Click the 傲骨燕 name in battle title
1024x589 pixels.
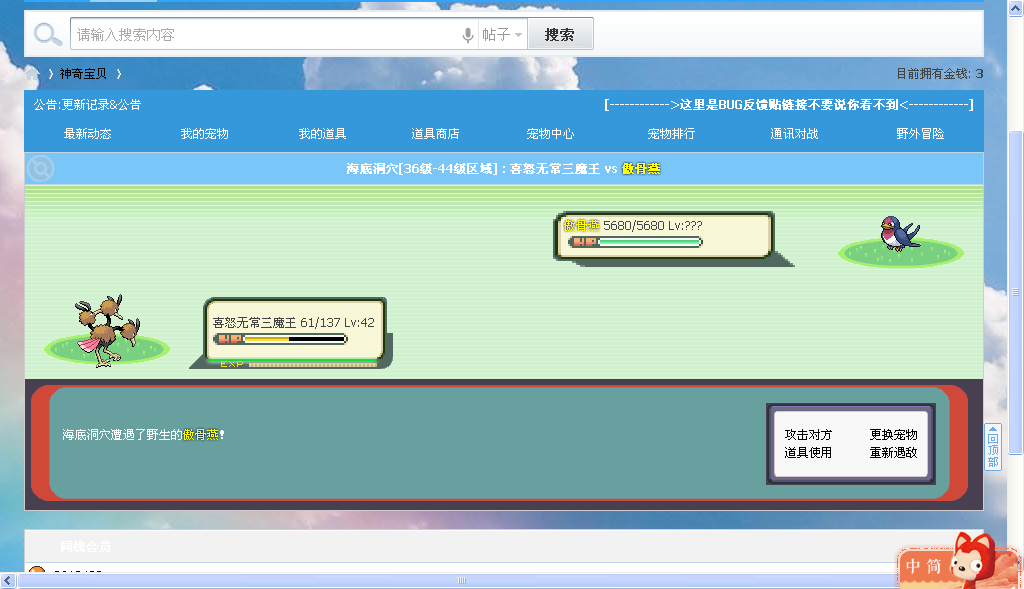pos(641,168)
